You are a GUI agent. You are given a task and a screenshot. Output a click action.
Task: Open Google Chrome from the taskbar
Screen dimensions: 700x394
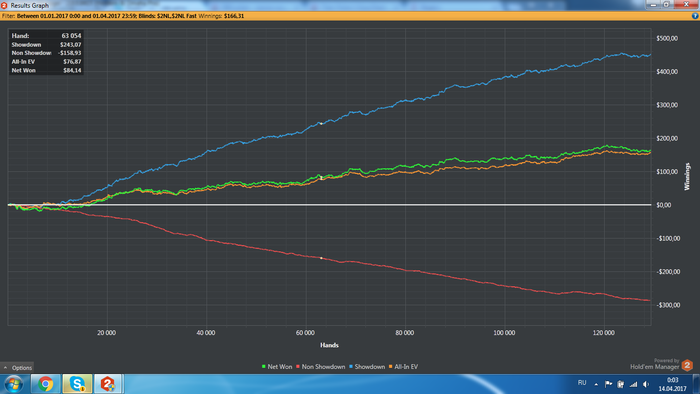pos(45,384)
